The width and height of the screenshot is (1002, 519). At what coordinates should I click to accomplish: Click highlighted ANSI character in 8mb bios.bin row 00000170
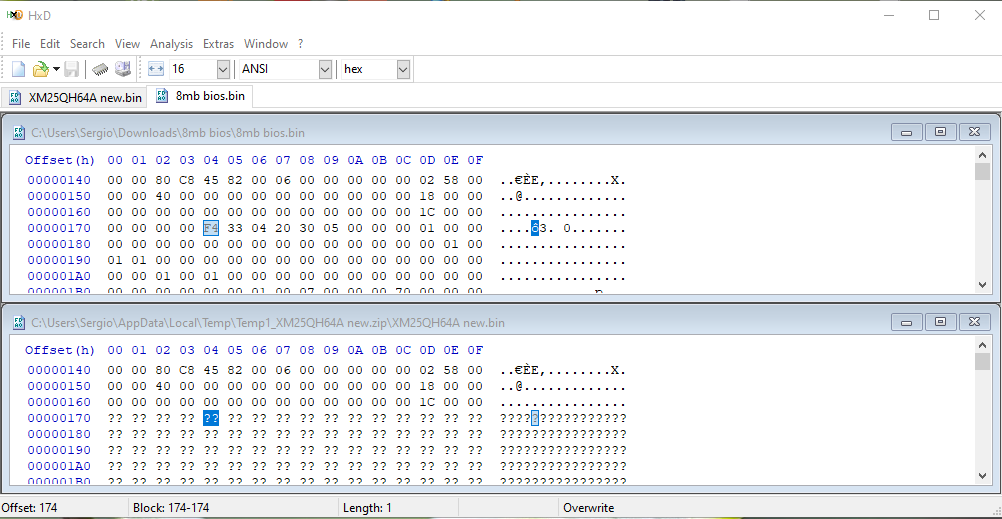(x=535, y=228)
